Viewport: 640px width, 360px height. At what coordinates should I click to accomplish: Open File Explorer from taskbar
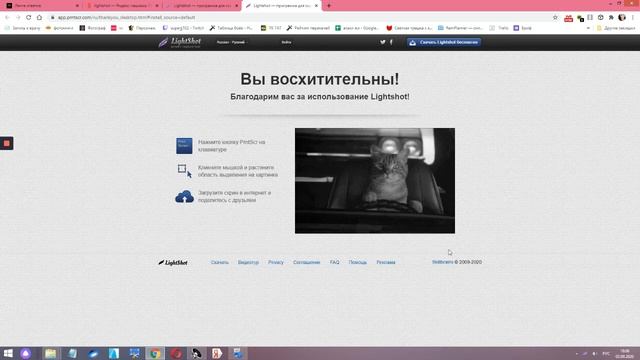(x=51, y=353)
